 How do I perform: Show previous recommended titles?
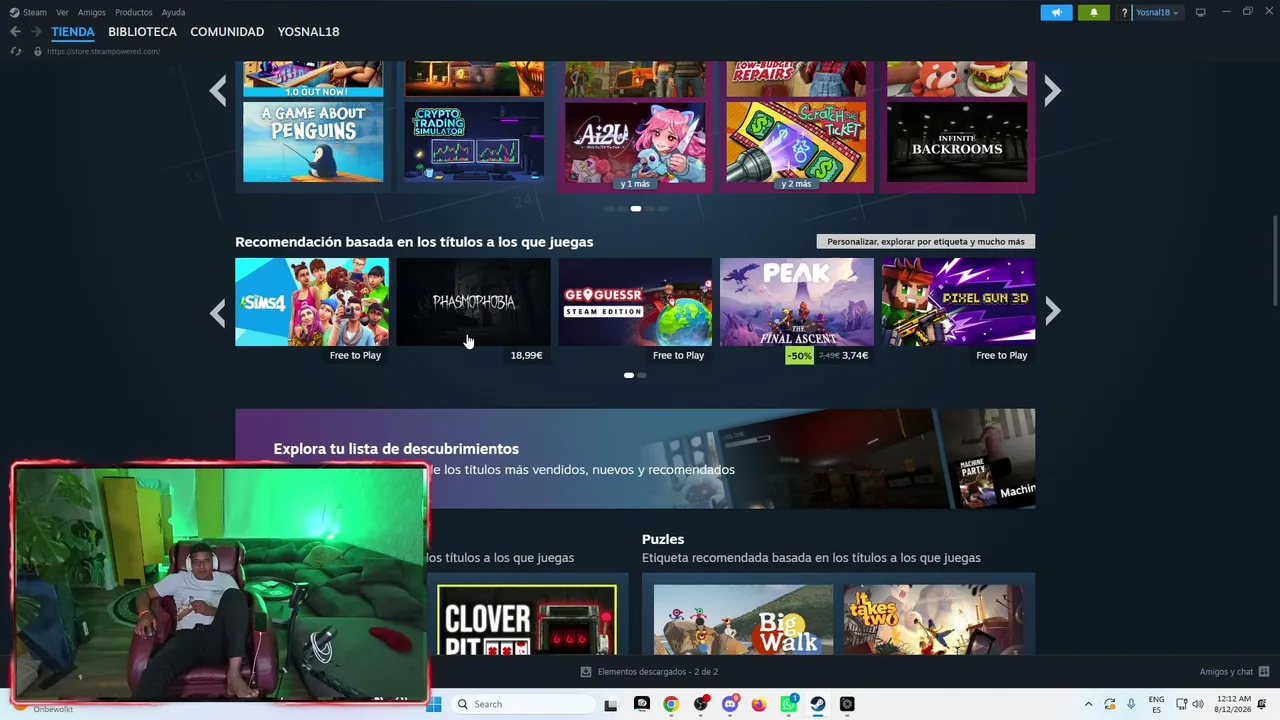tap(218, 313)
